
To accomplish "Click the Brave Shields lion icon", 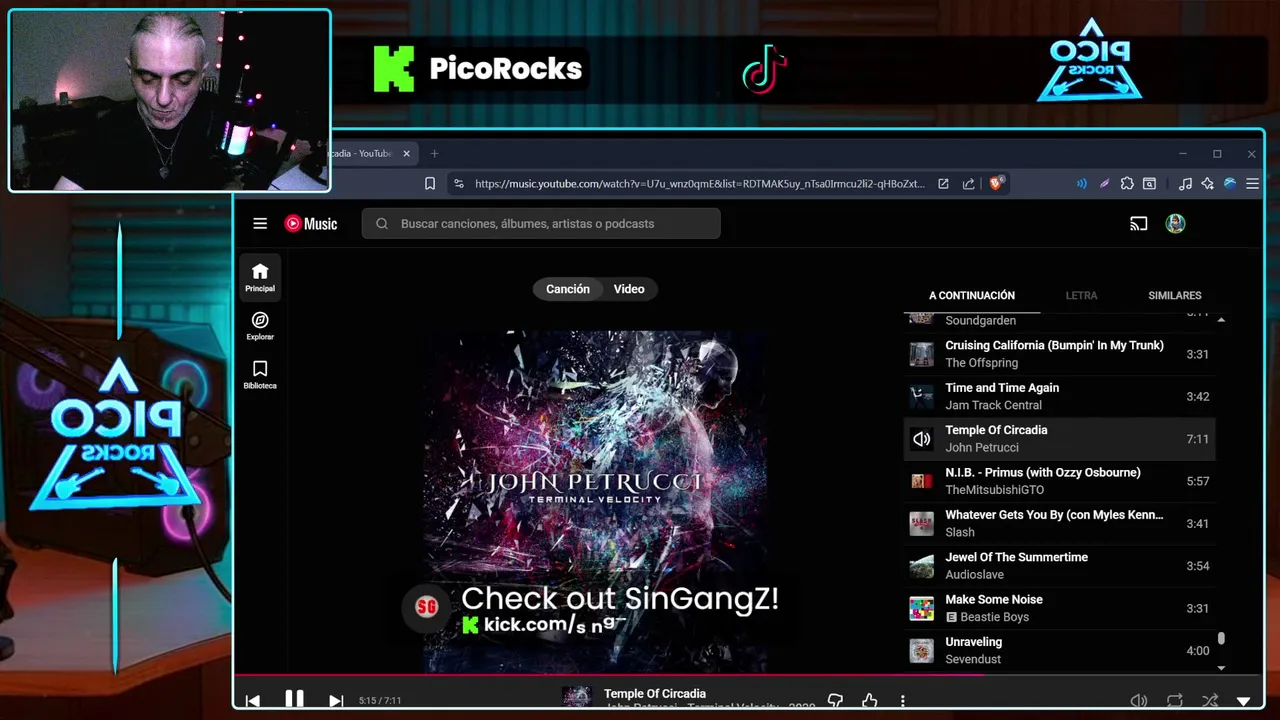I will pos(996,184).
